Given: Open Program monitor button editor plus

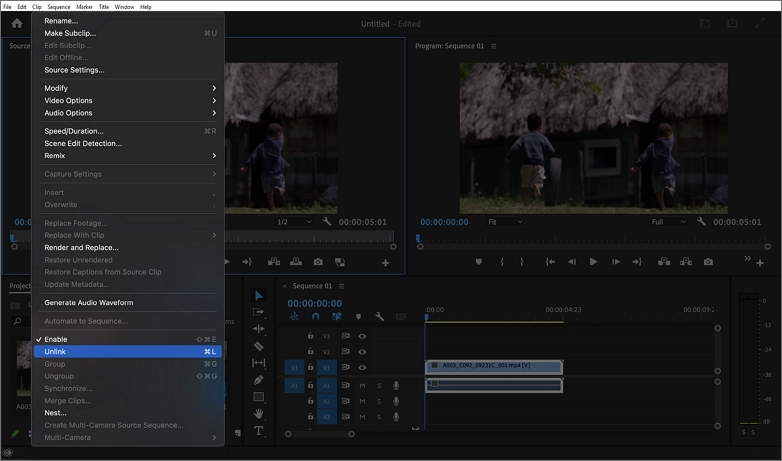Looking at the screenshot, I should point(760,263).
